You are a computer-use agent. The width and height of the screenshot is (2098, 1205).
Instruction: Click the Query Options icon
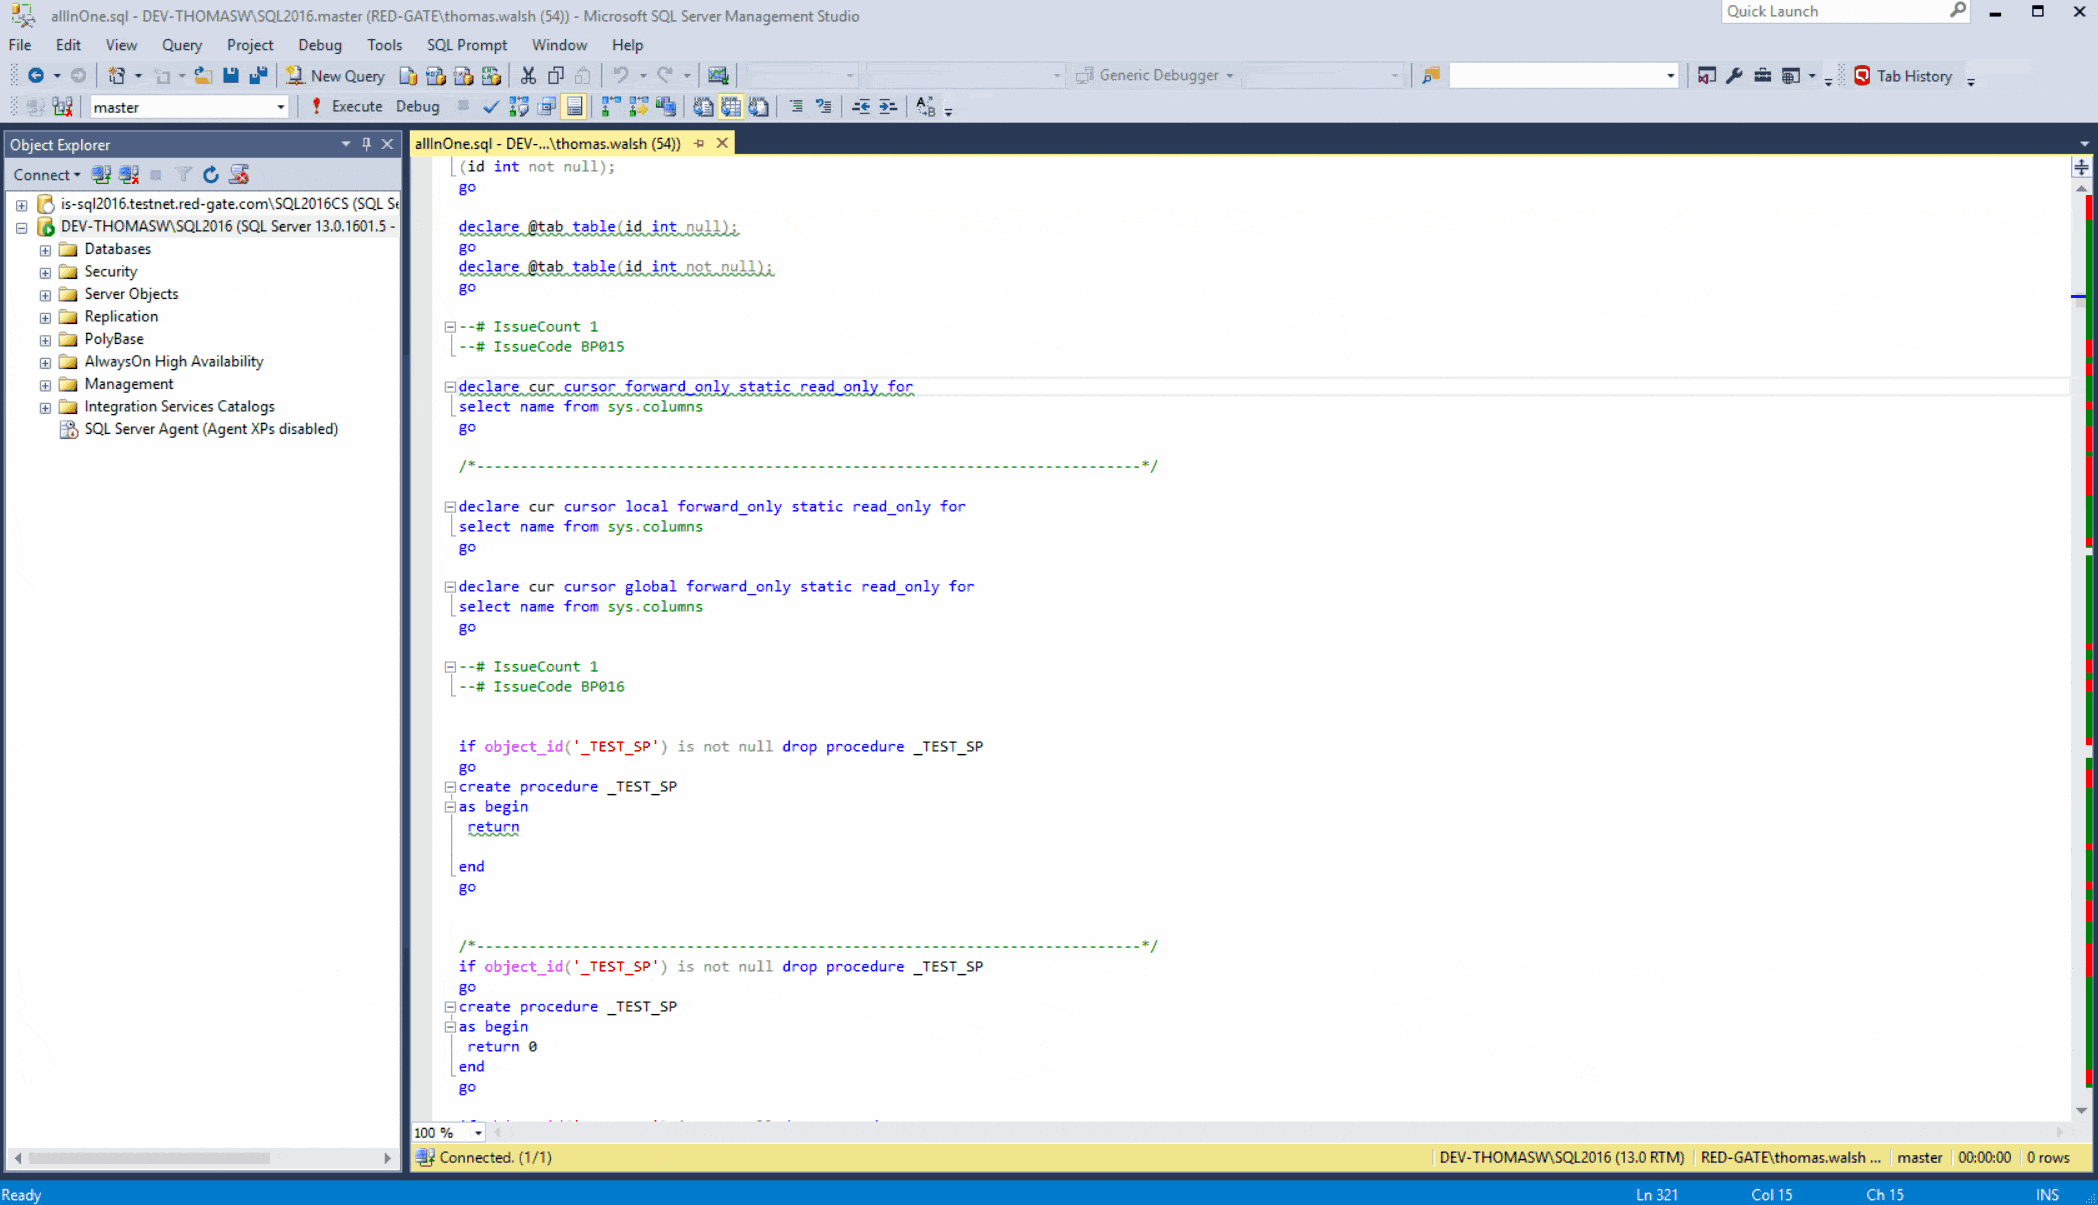(x=547, y=107)
